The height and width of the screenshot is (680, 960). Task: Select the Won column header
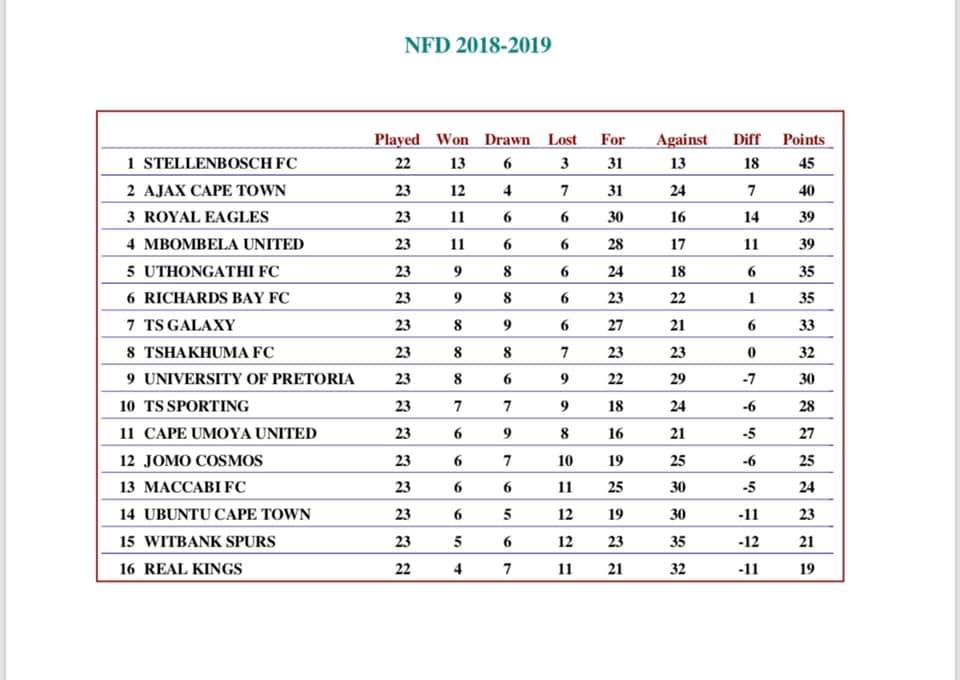pyautogui.click(x=452, y=140)
